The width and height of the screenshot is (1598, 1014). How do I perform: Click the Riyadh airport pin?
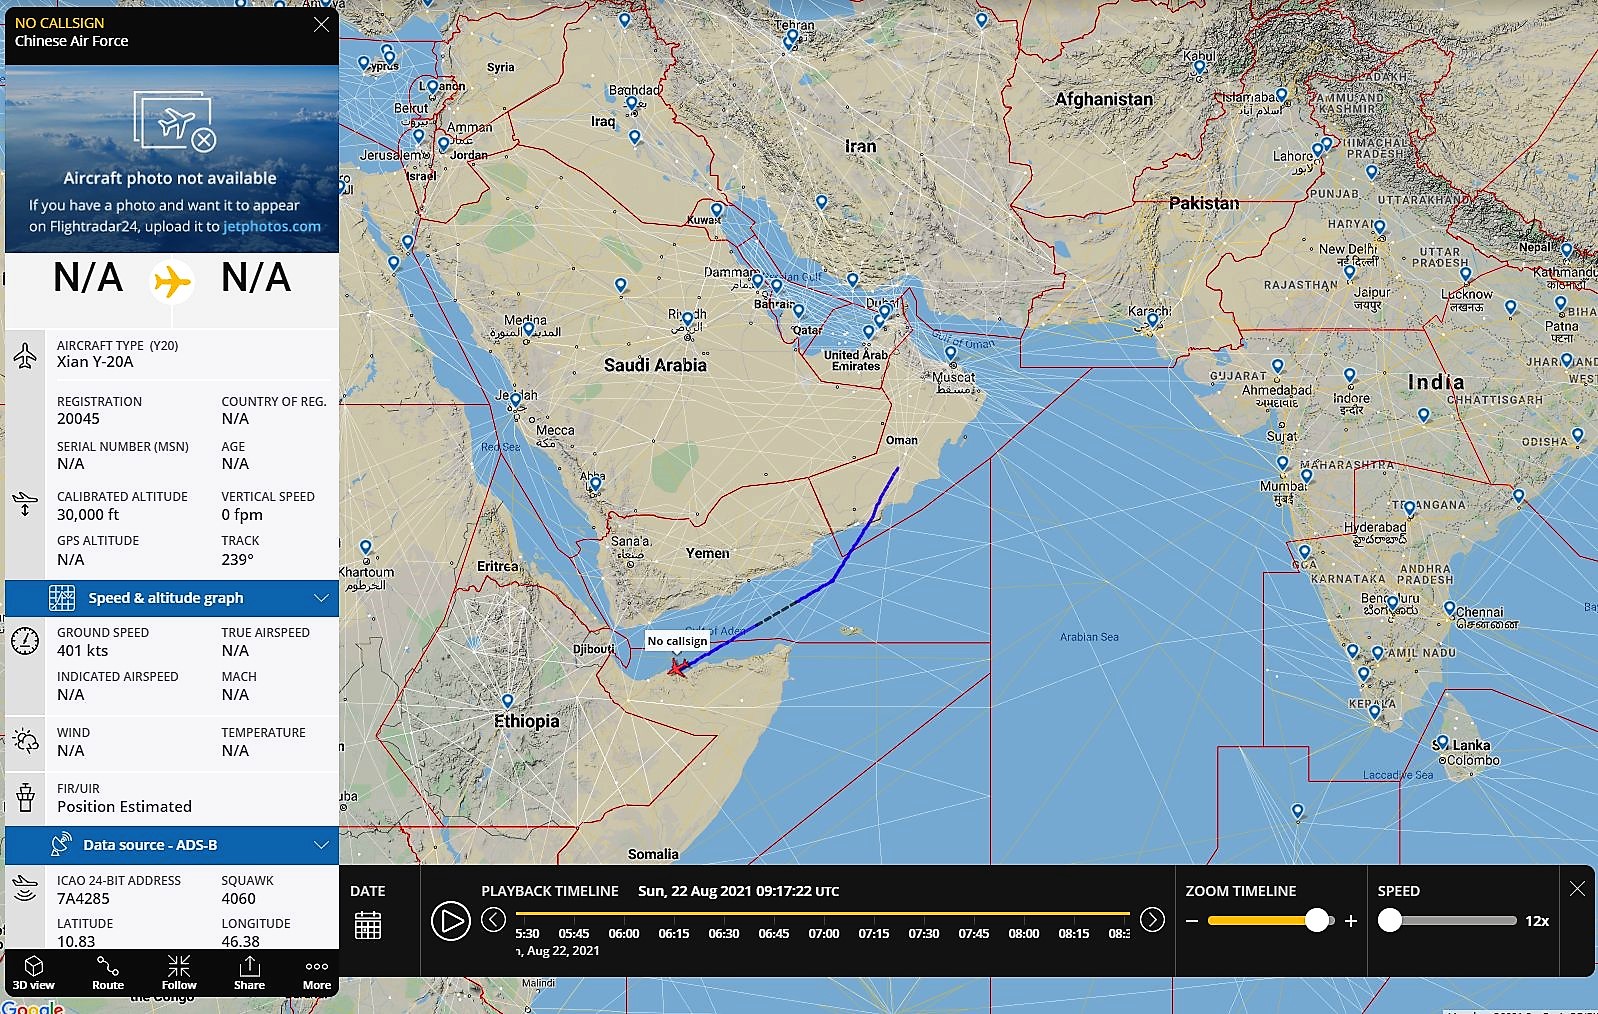(688, 321)
